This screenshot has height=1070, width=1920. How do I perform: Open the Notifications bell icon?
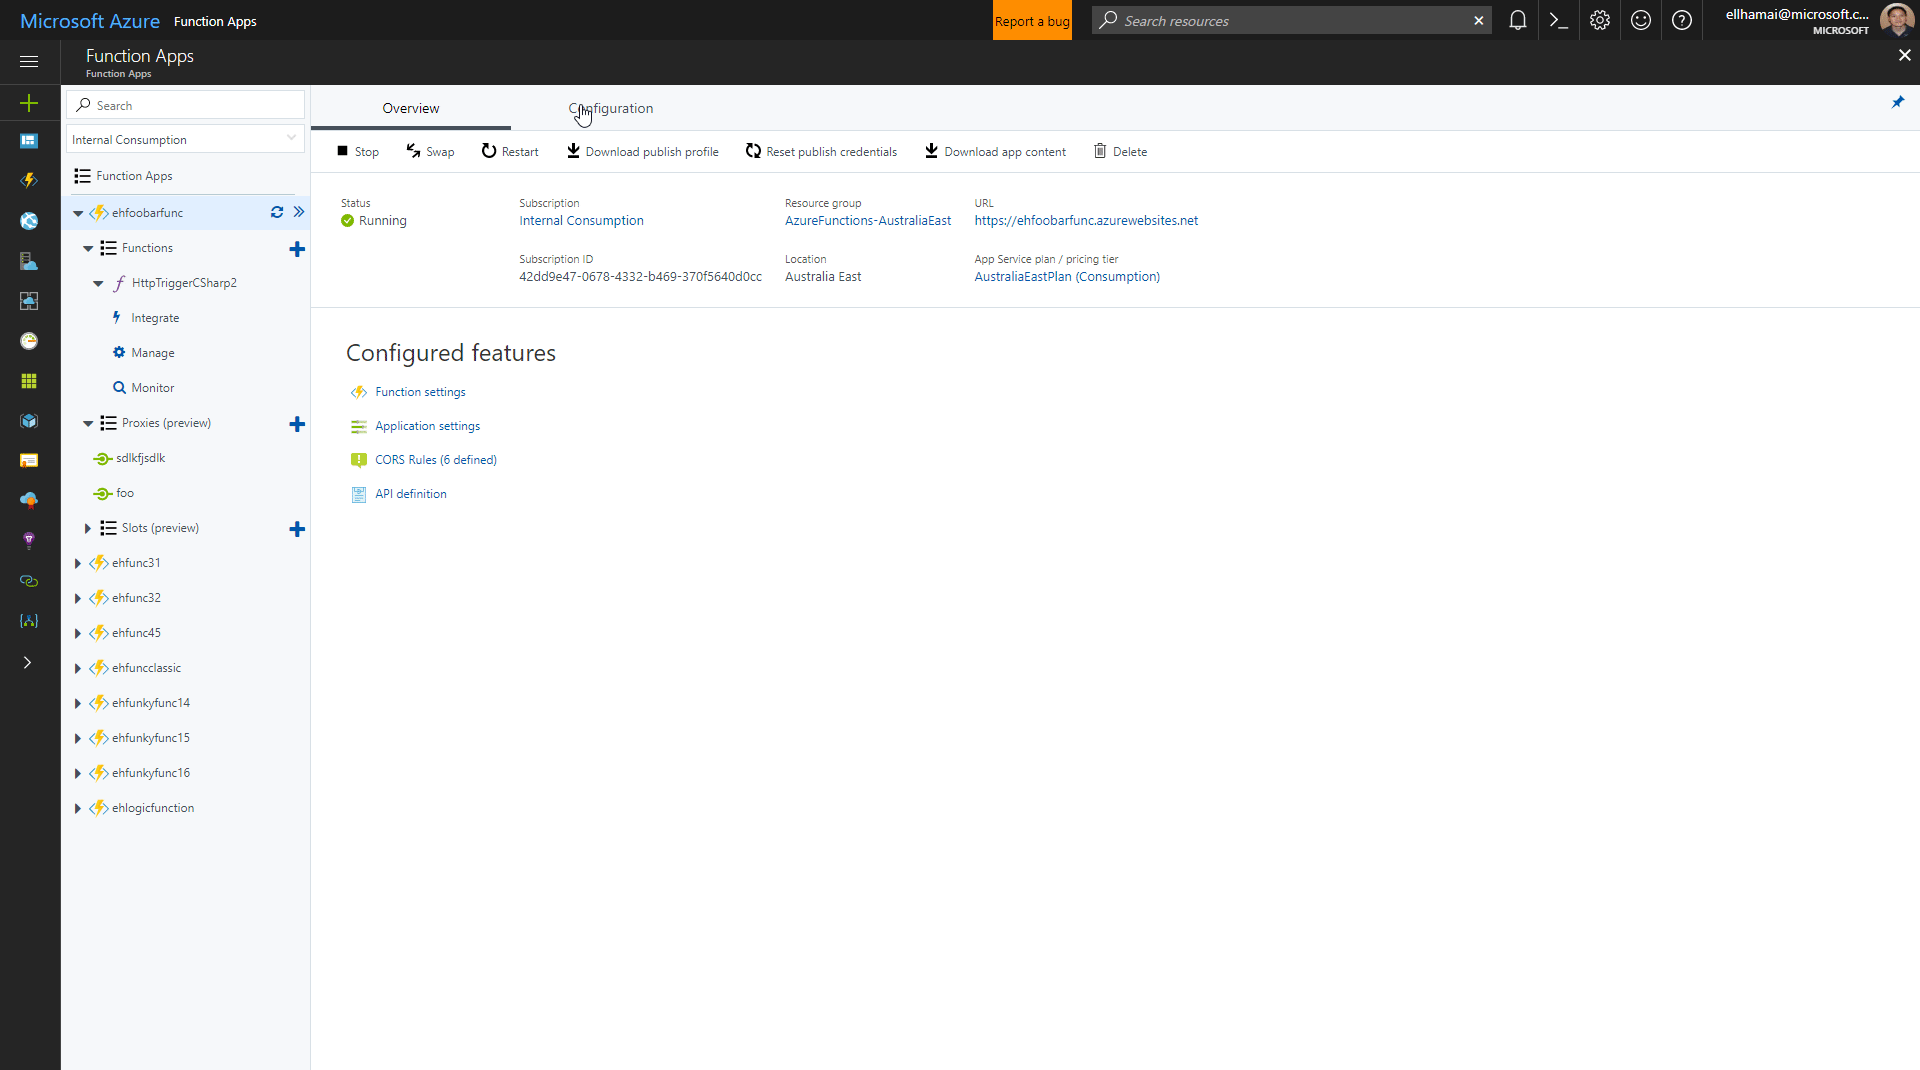click(x=1517, y=20)
